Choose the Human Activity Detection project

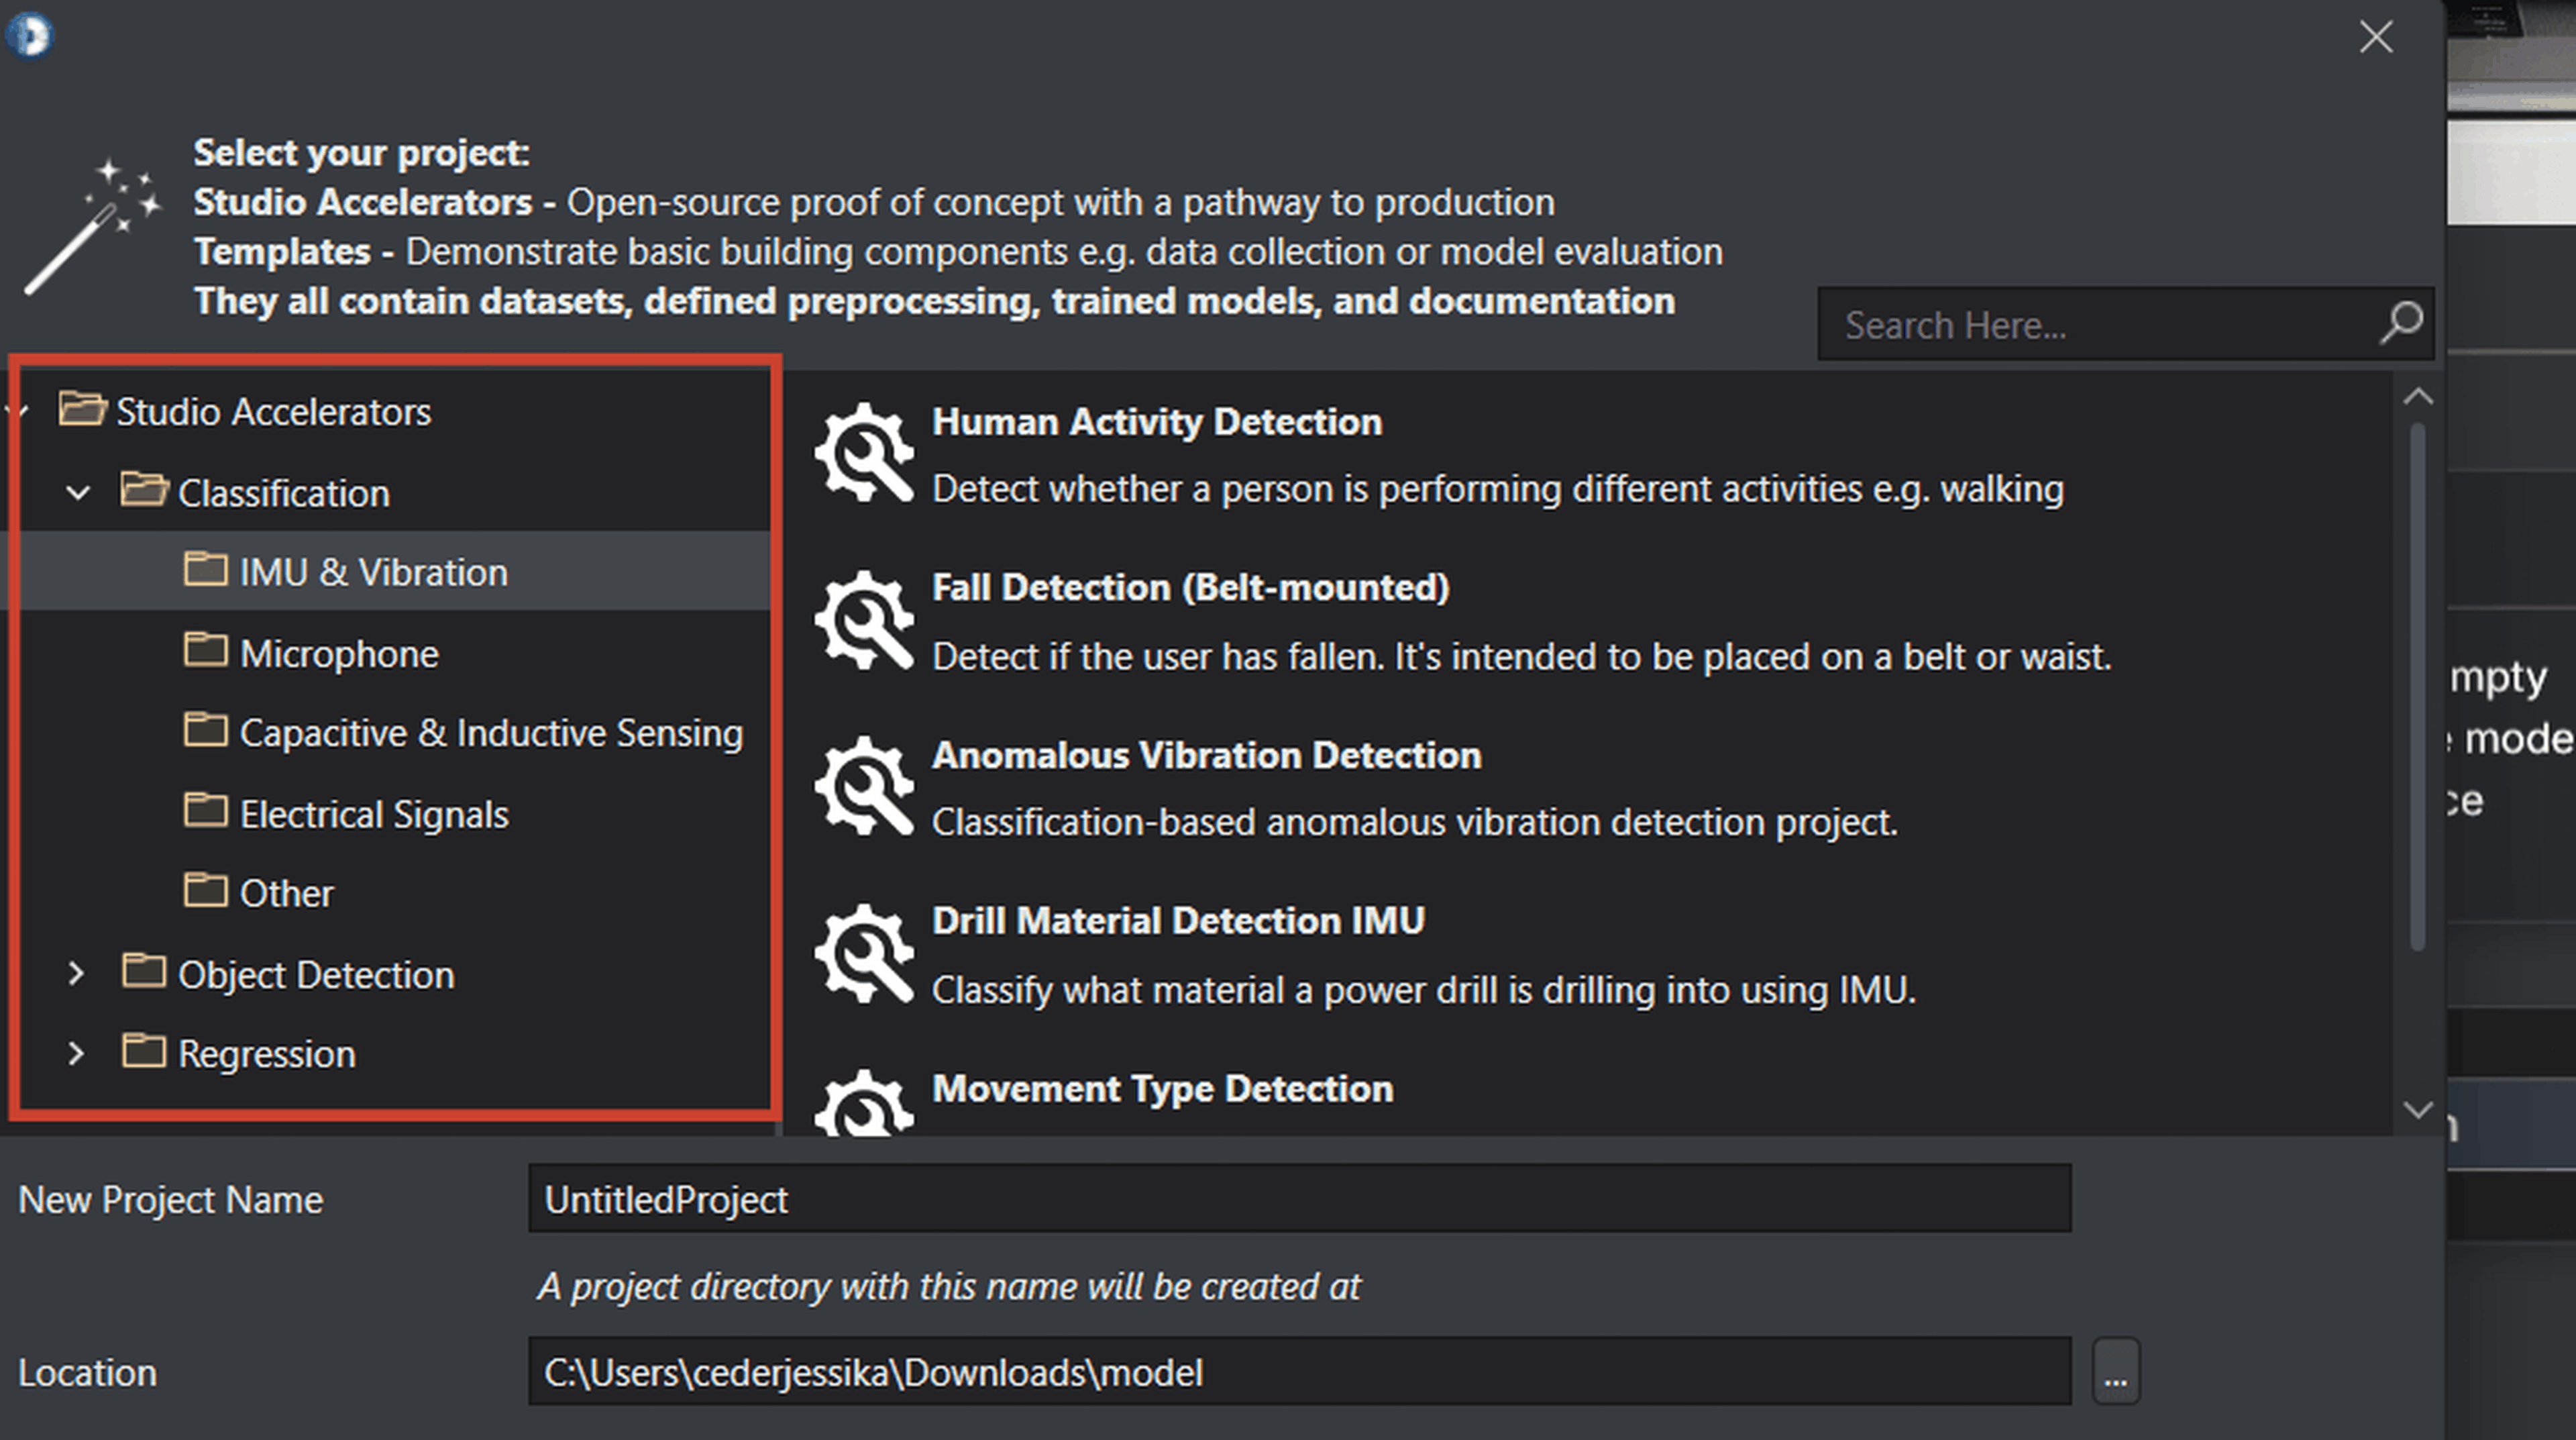(x=1157, y=422)
